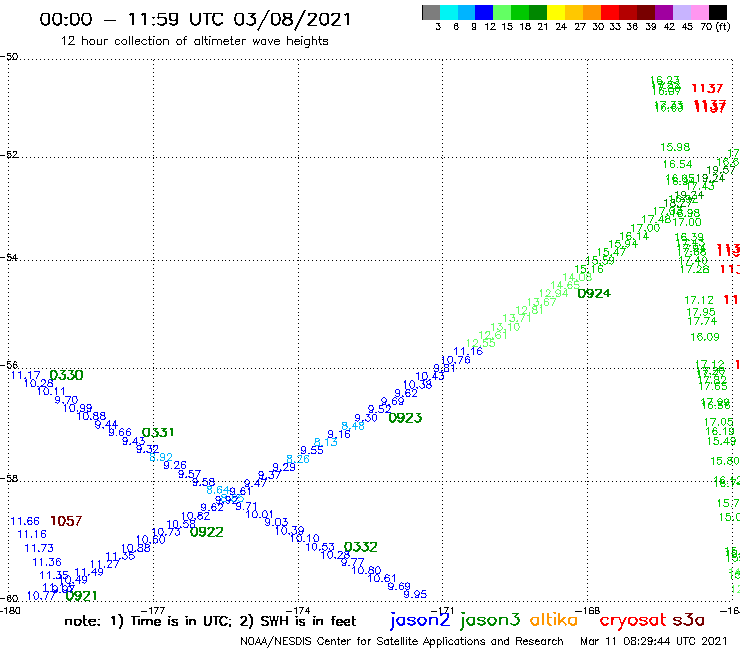Click the purple swatch in the color scale
740x650 pixels.
click(x=664, y=12)
